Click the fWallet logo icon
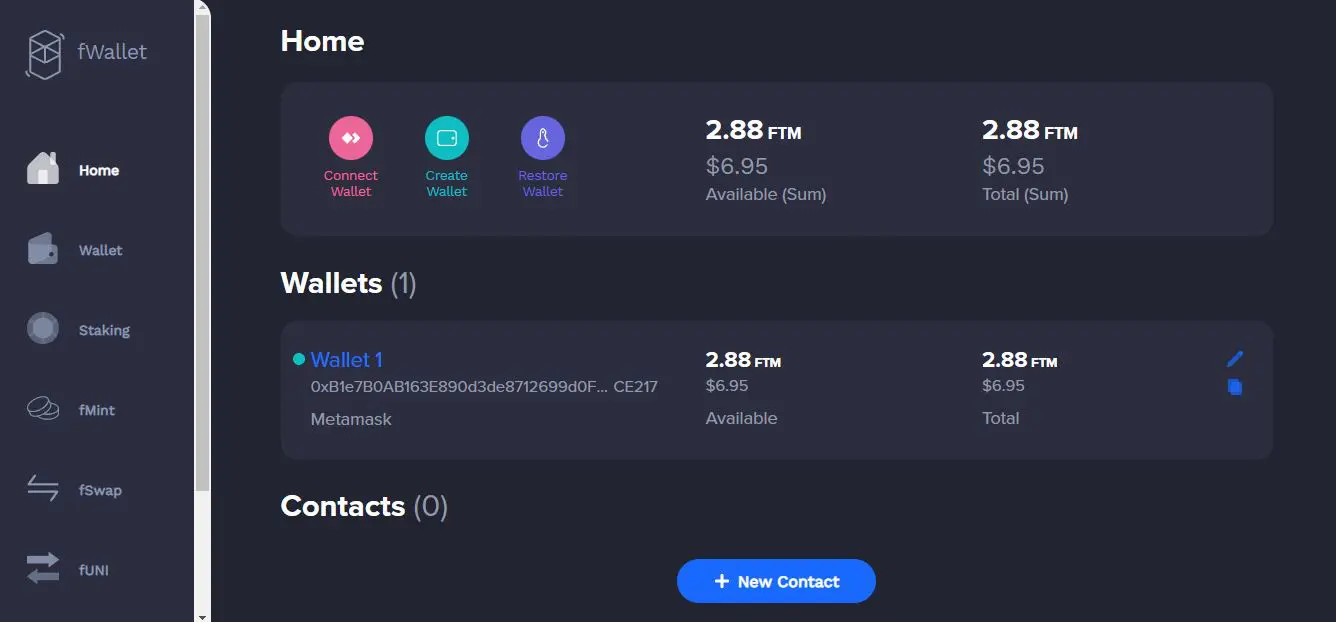Viewport: 1336px width, 622px height. [44, 54]
